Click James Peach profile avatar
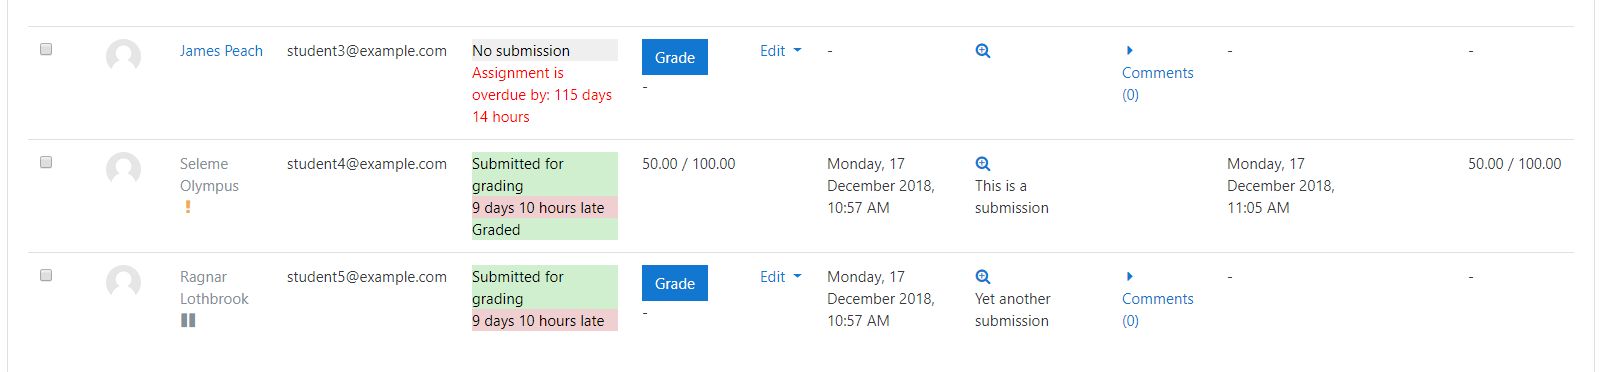This screenshot has height=372, width=1602. (x=123, y=57)
